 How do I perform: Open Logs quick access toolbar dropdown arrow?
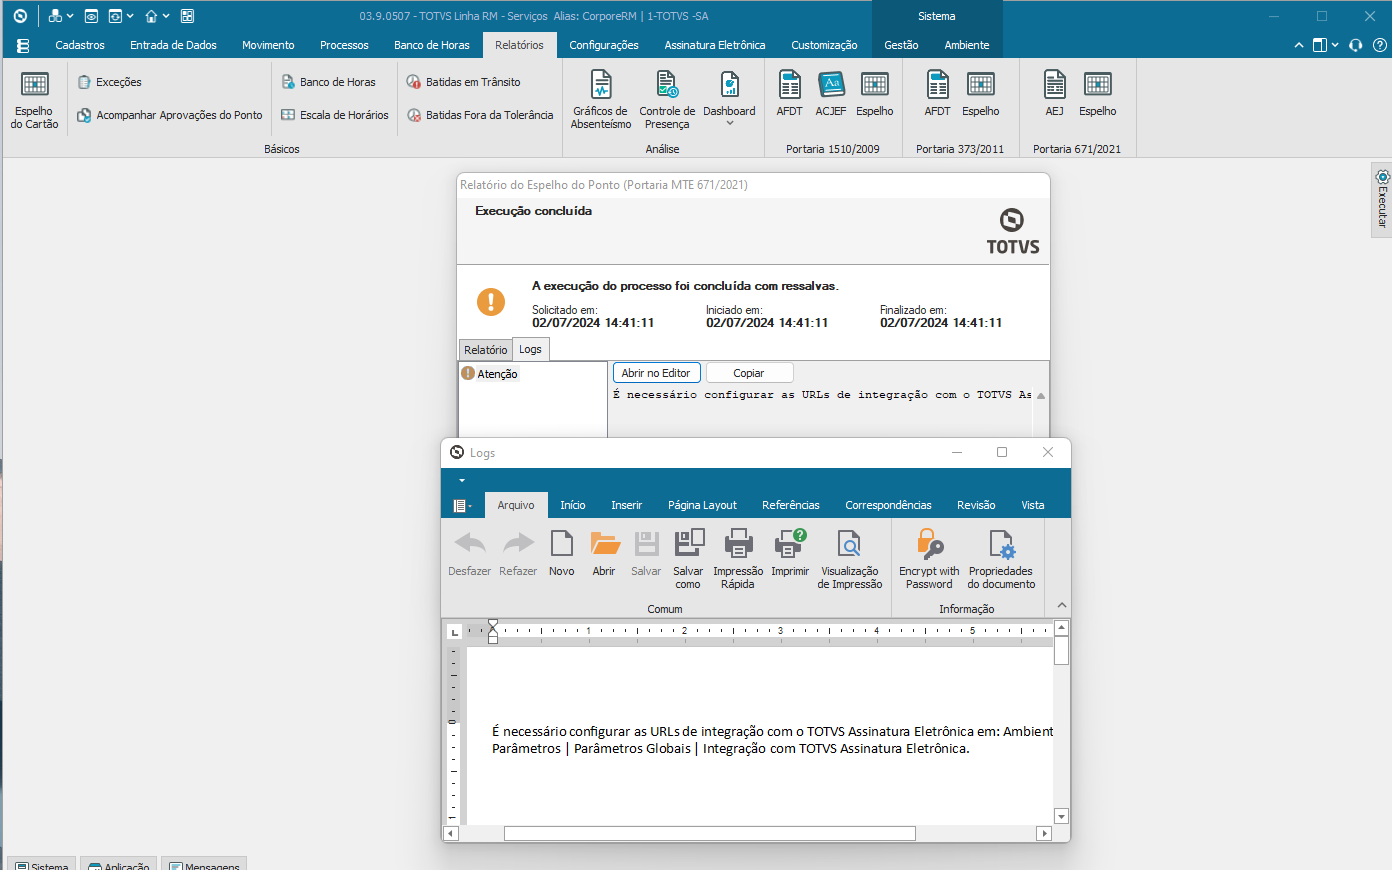point(462,481)
